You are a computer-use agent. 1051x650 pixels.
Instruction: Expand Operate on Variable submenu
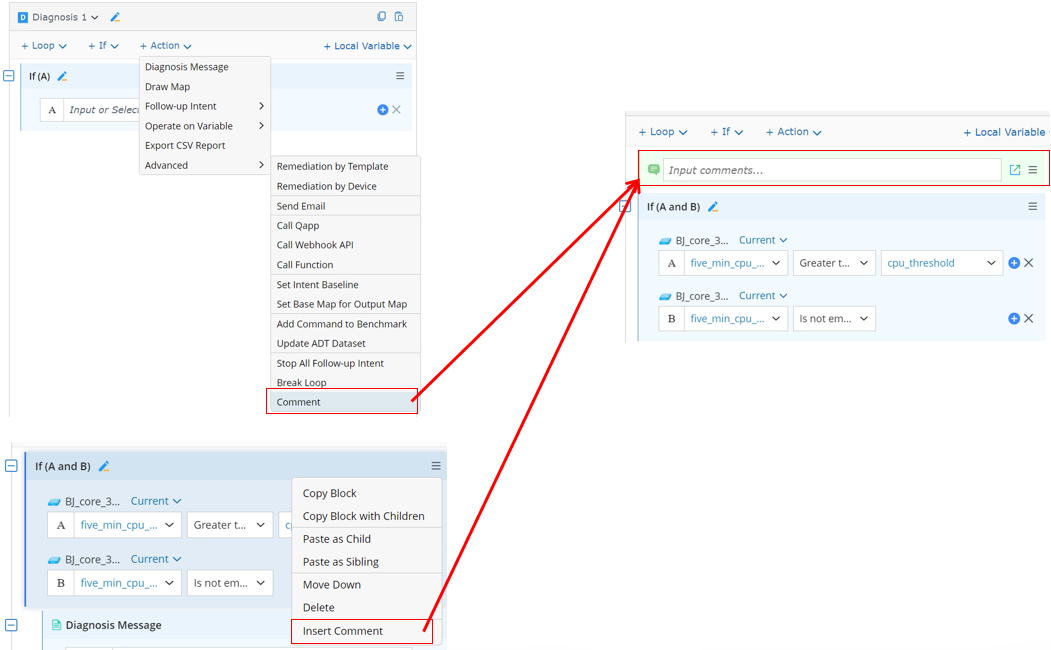[204, 126]
